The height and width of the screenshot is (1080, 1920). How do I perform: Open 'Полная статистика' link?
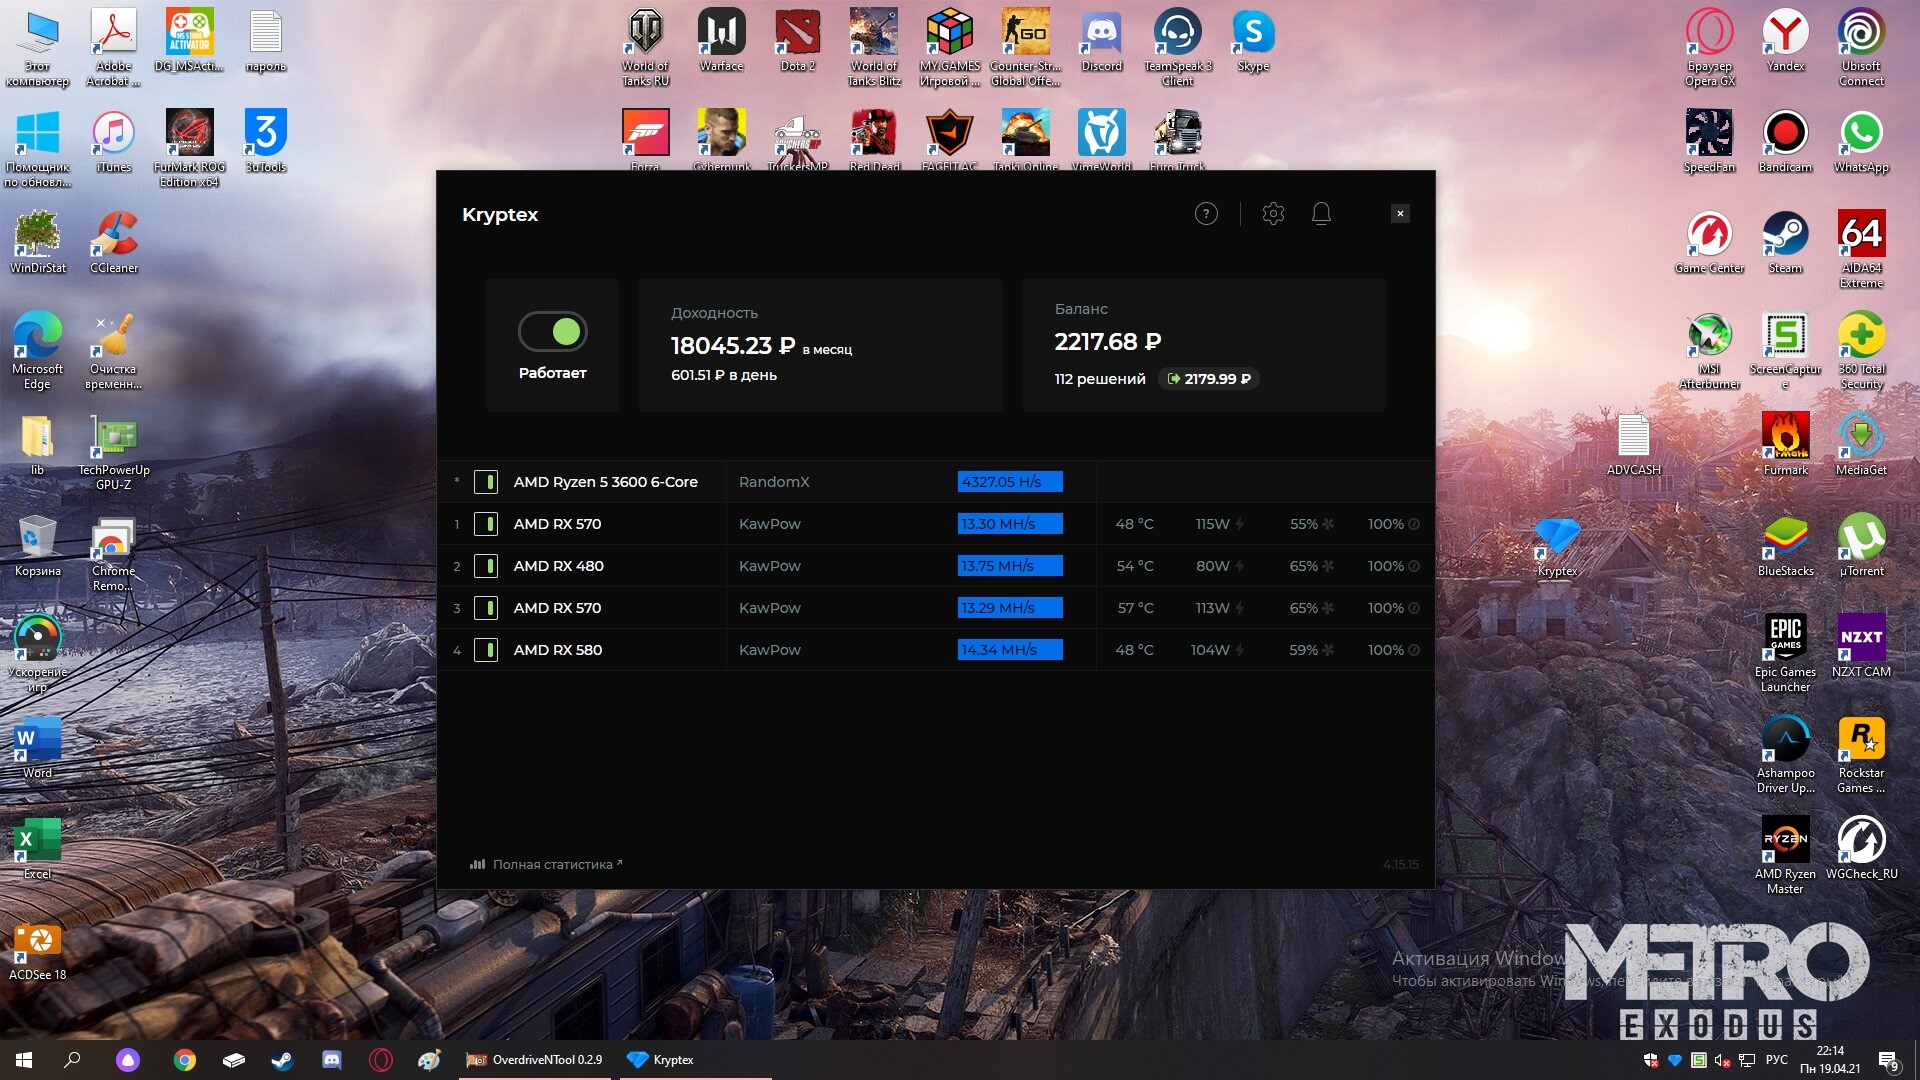coord(551,865)
